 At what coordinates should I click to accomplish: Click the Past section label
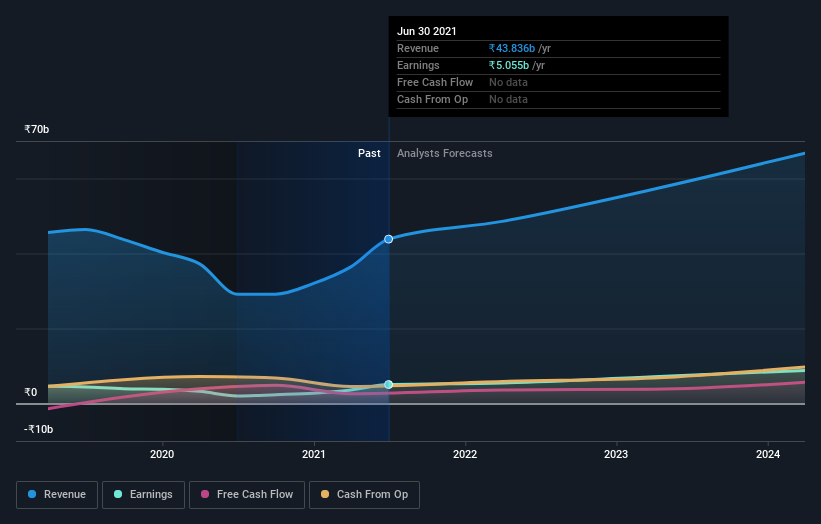click(369, 153)
